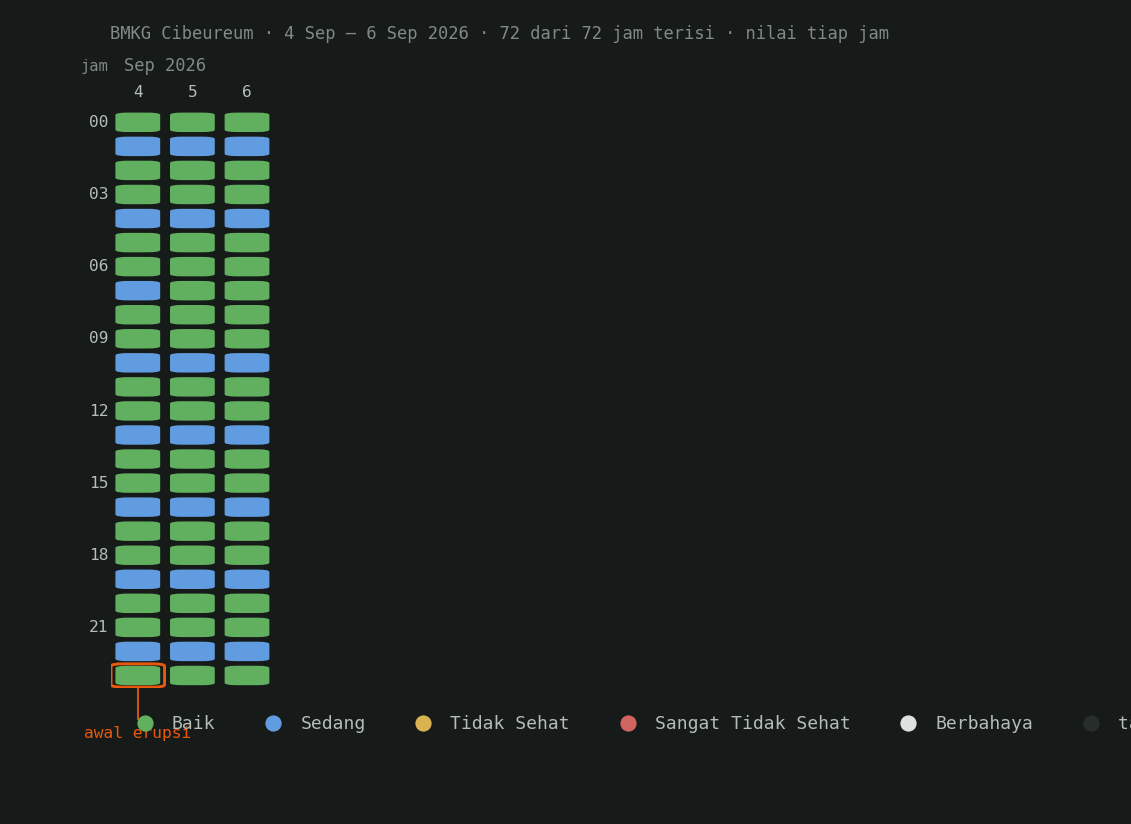The image size is (1131, 824).
Task: Select the 6 Sep cell at hour 00
Action: 247,122
